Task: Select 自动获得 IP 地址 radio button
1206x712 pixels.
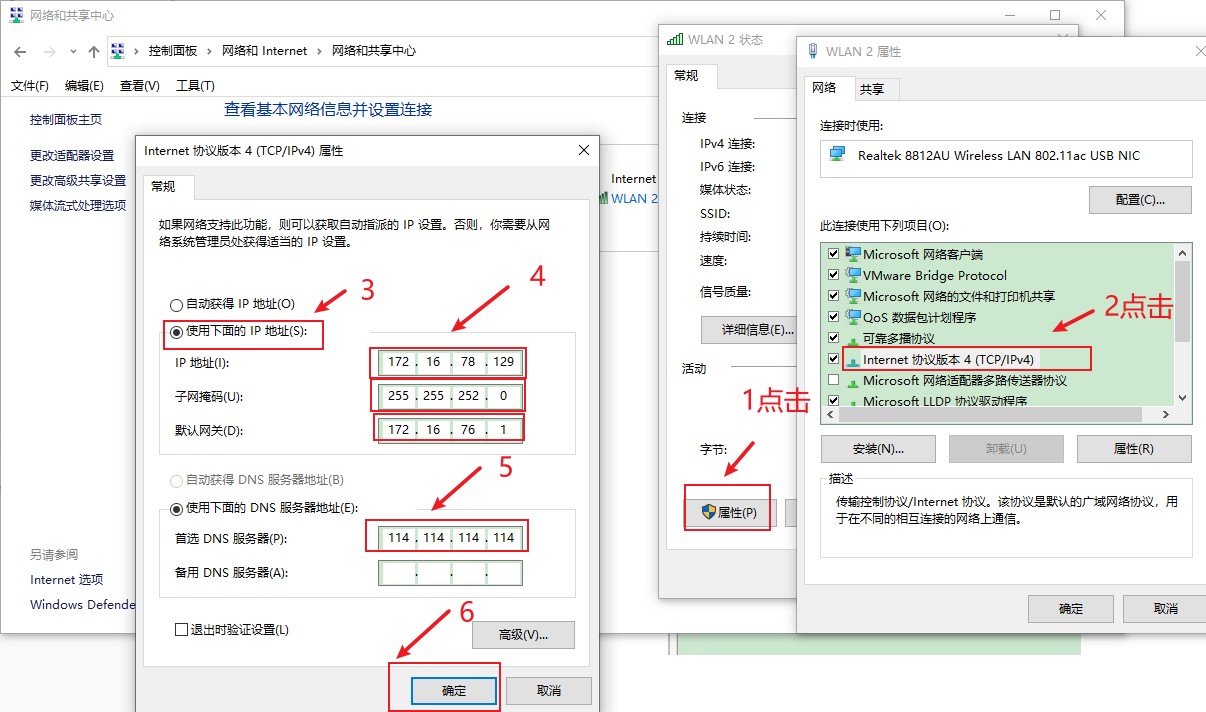Action: pos(176,305)
